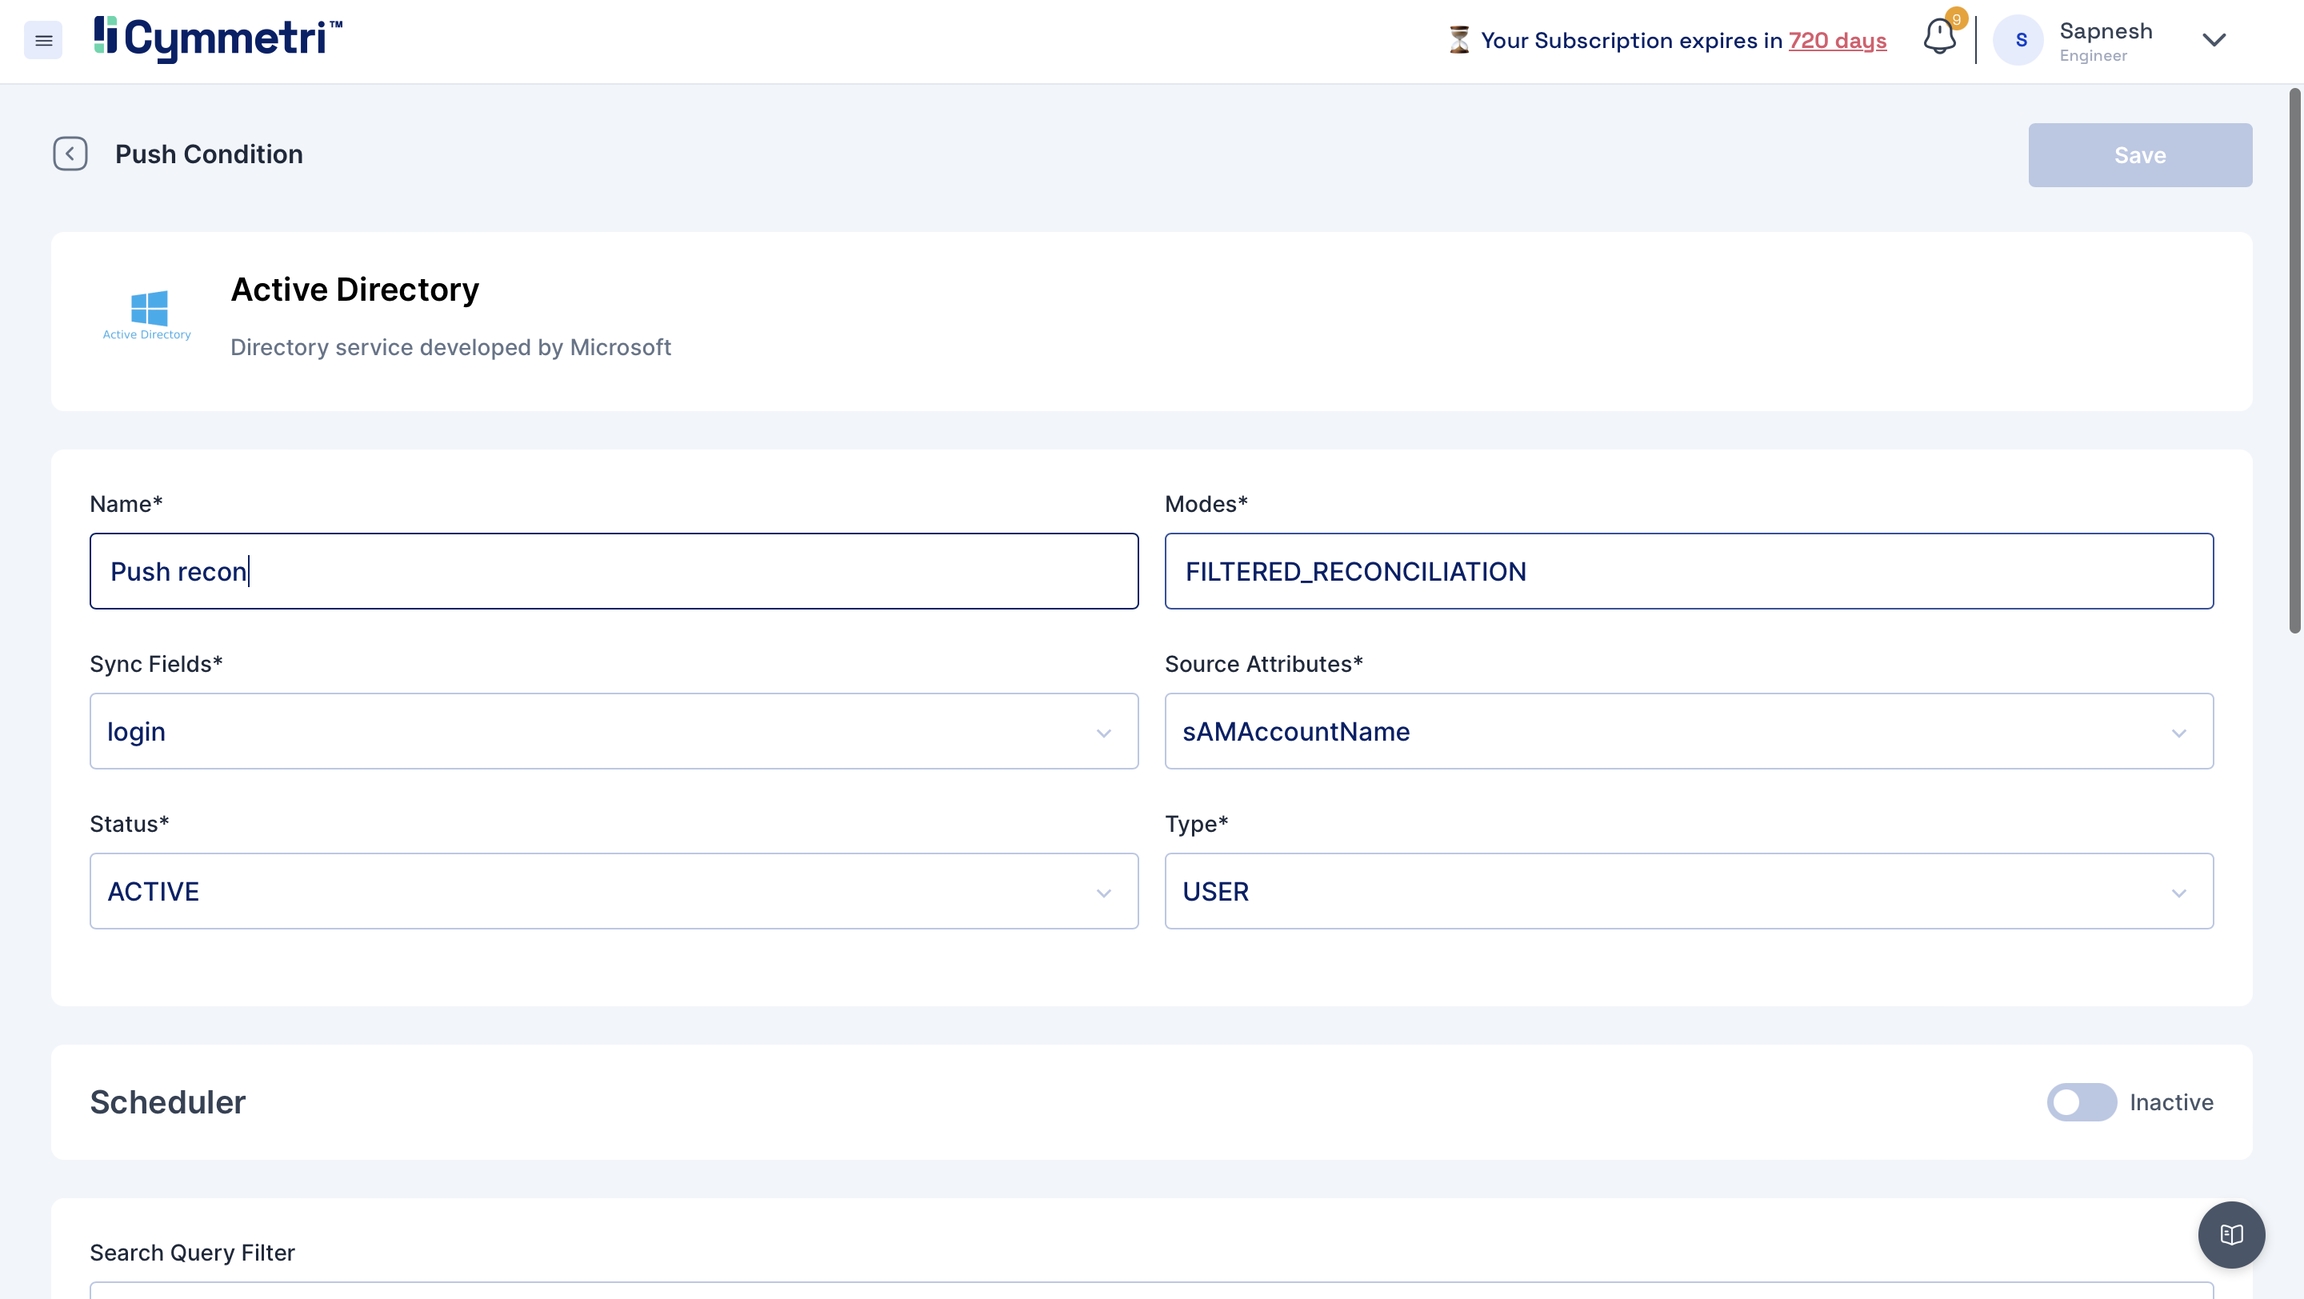Click the Cymmetri logo
The height and width of the screenshot is (1299, 2304).
pos(218,39)
